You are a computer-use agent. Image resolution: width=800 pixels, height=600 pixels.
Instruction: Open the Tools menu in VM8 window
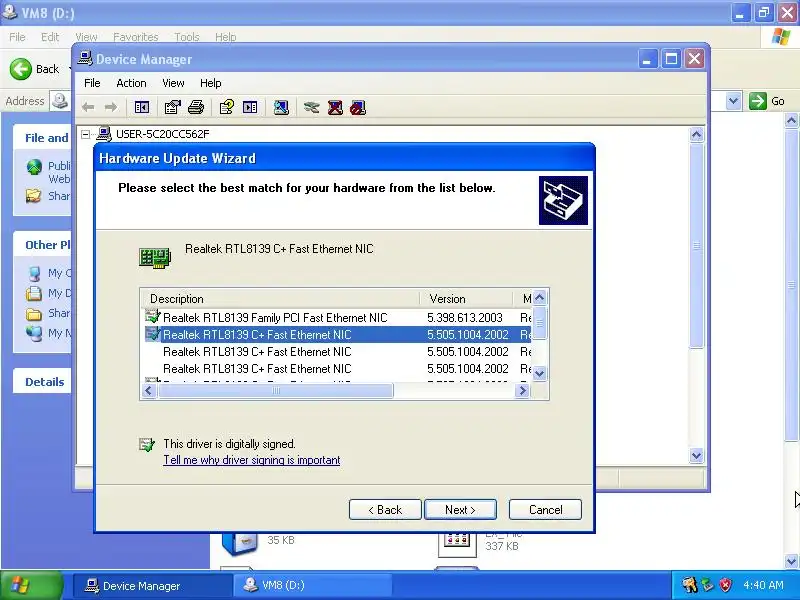pos(187,37)
